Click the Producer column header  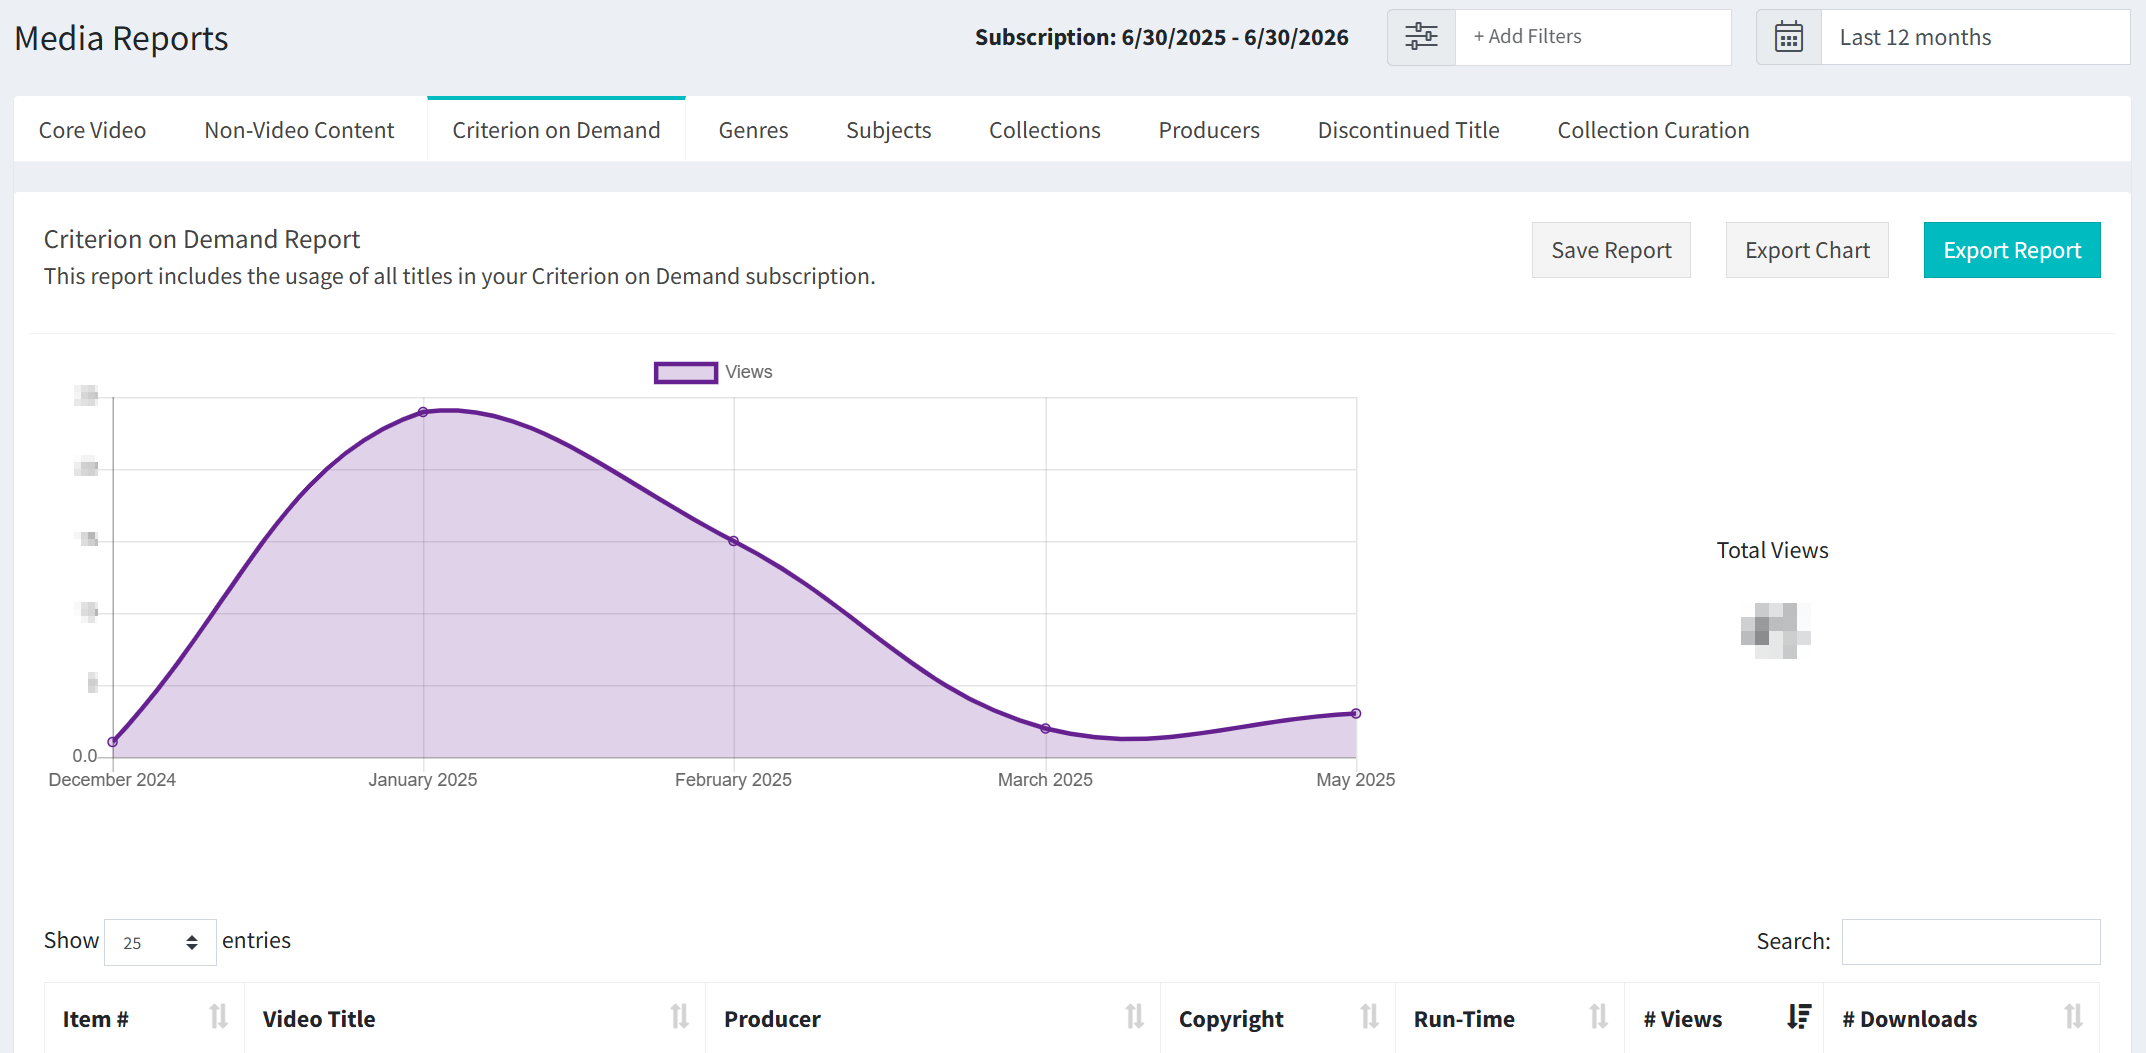[933, 1018]
